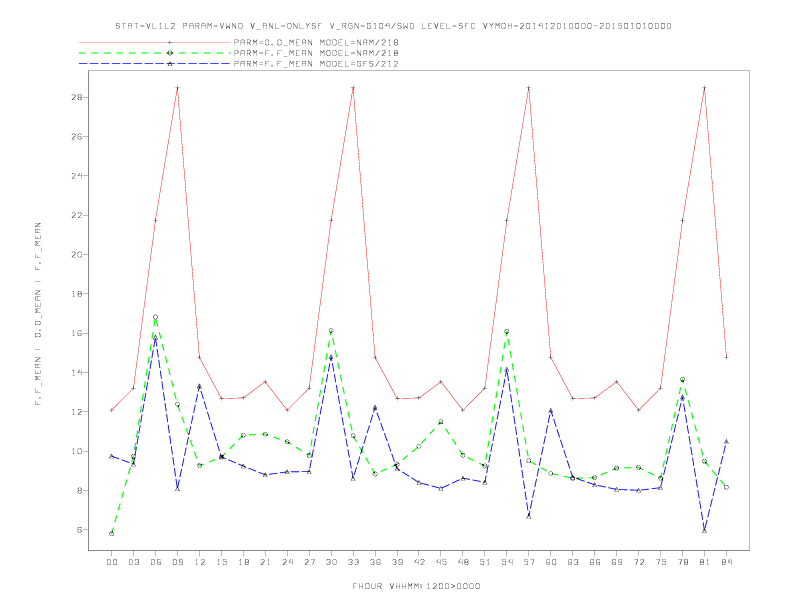This screenshot has height=612, width=792.
Task: Click x-axis forecast hour label 36
Action: tap(375, 562)
